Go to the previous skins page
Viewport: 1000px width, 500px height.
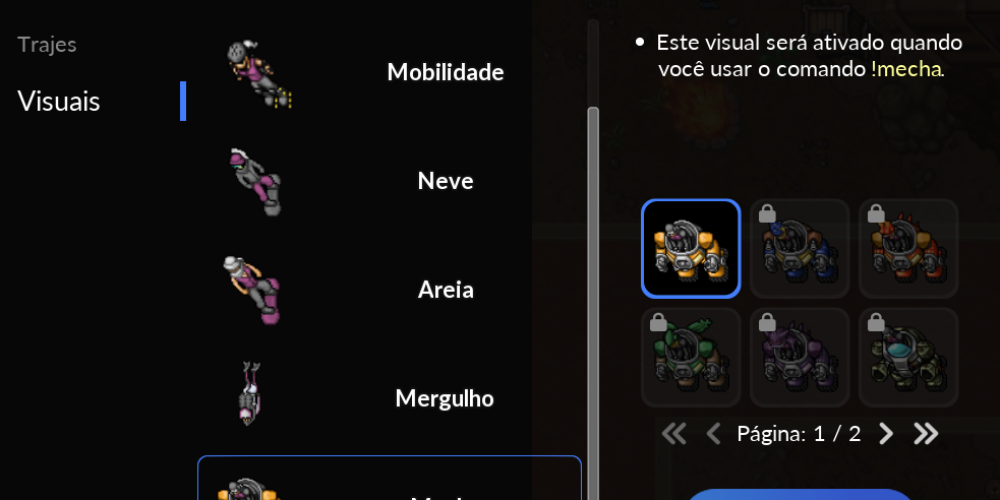(714, 434)
